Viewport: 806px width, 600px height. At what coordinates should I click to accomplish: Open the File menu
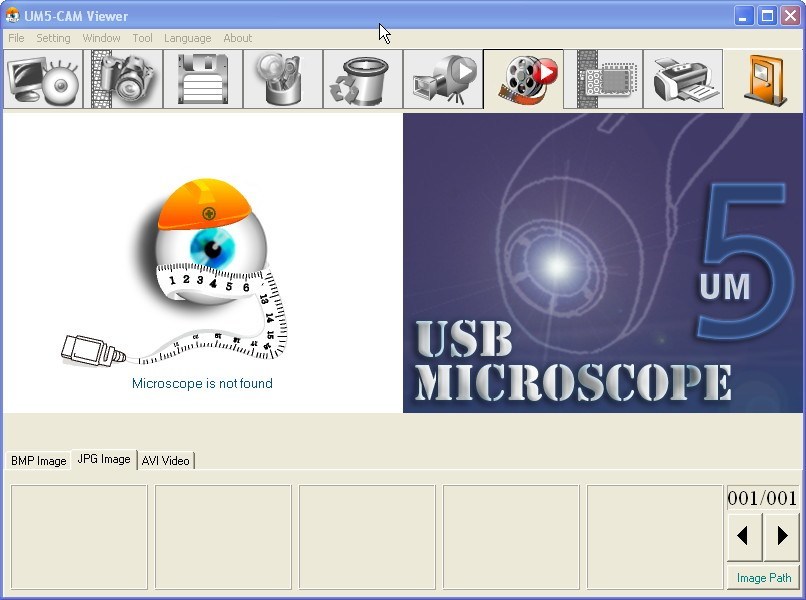pos(16,38)
